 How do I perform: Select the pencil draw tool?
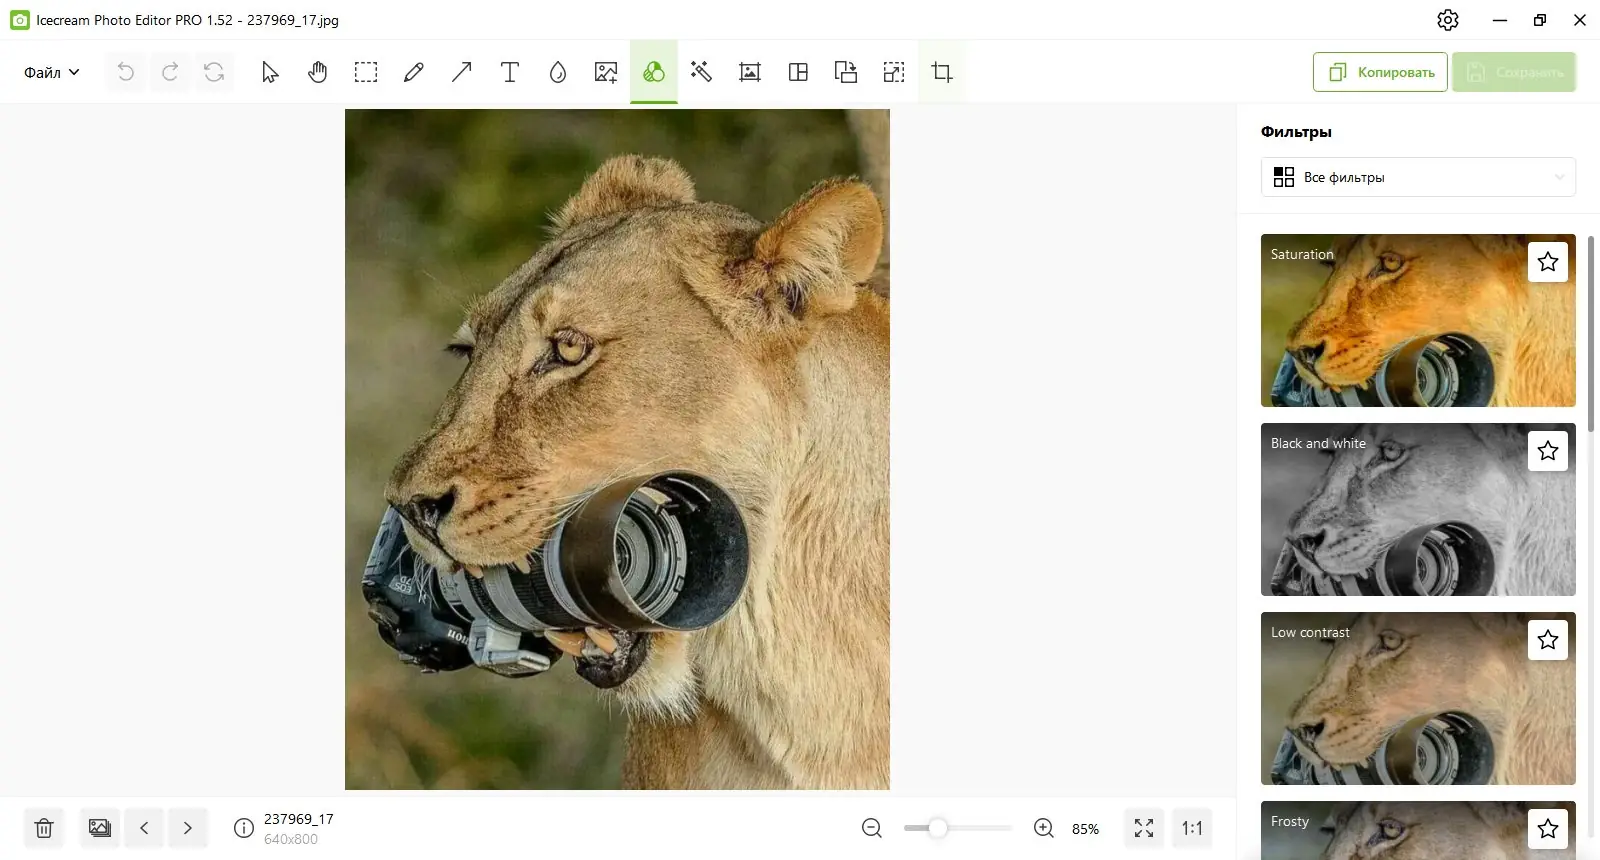coord(414,72)
